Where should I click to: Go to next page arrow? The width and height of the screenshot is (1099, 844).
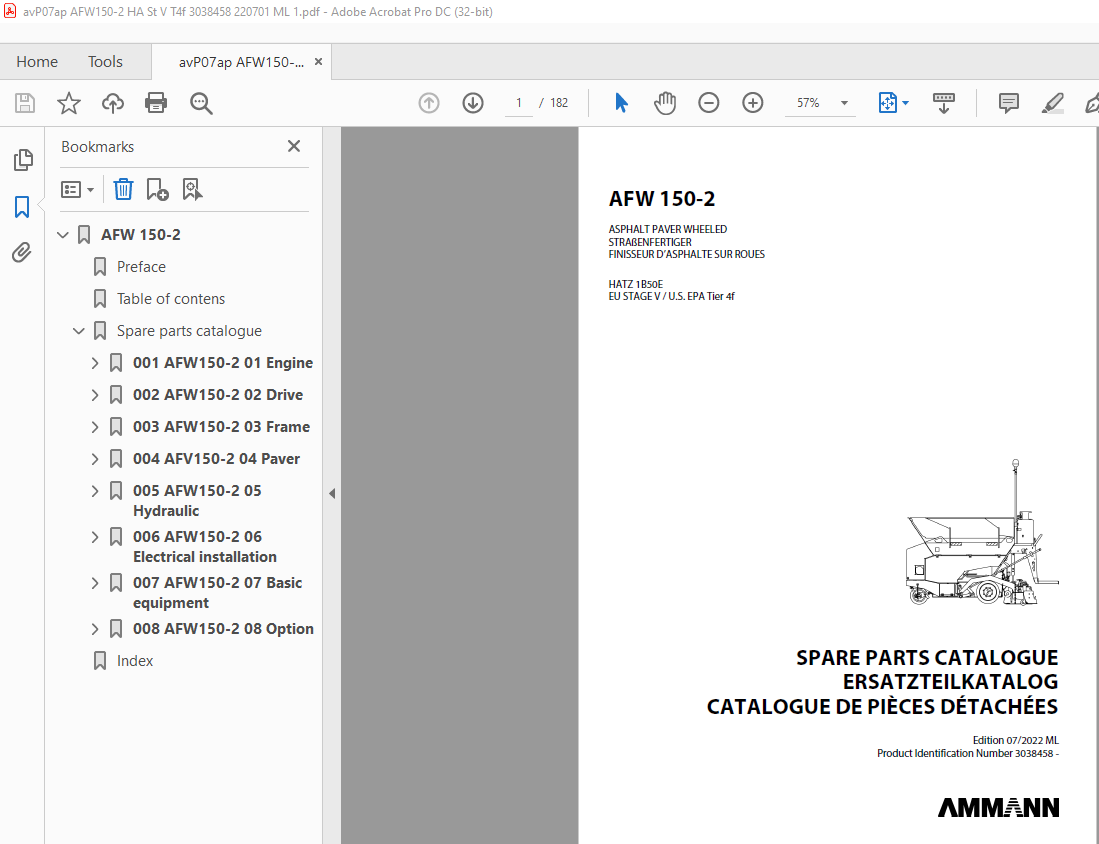(x=473, y=103)
